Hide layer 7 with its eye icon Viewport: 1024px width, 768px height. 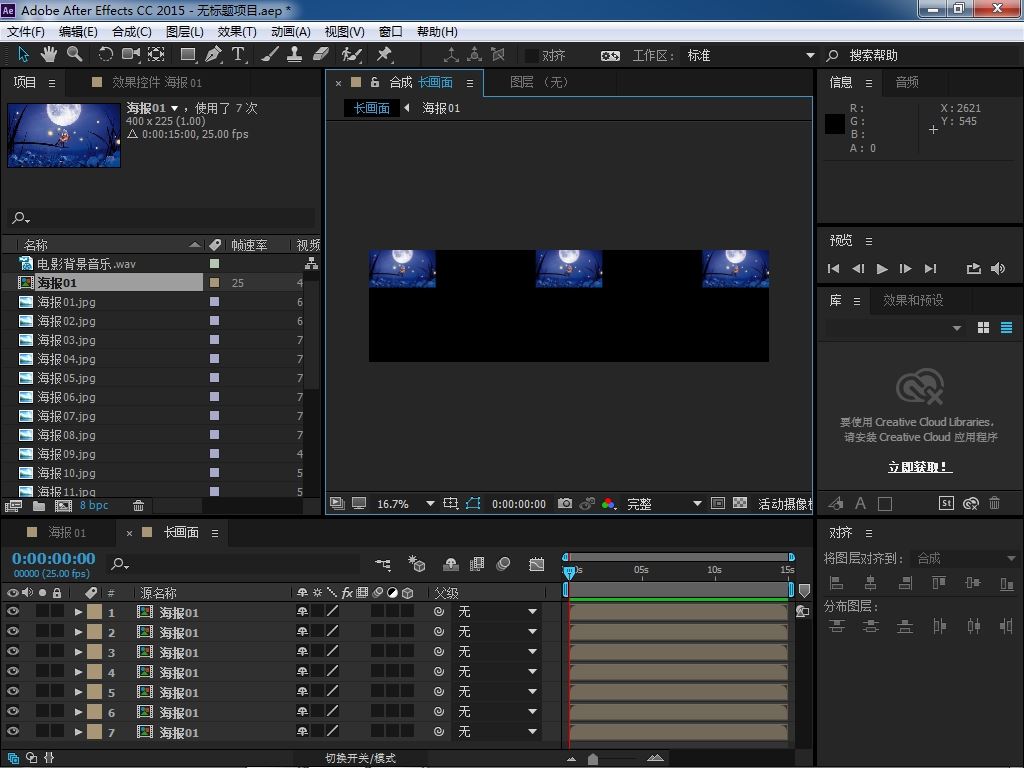(x=12, y=731)
